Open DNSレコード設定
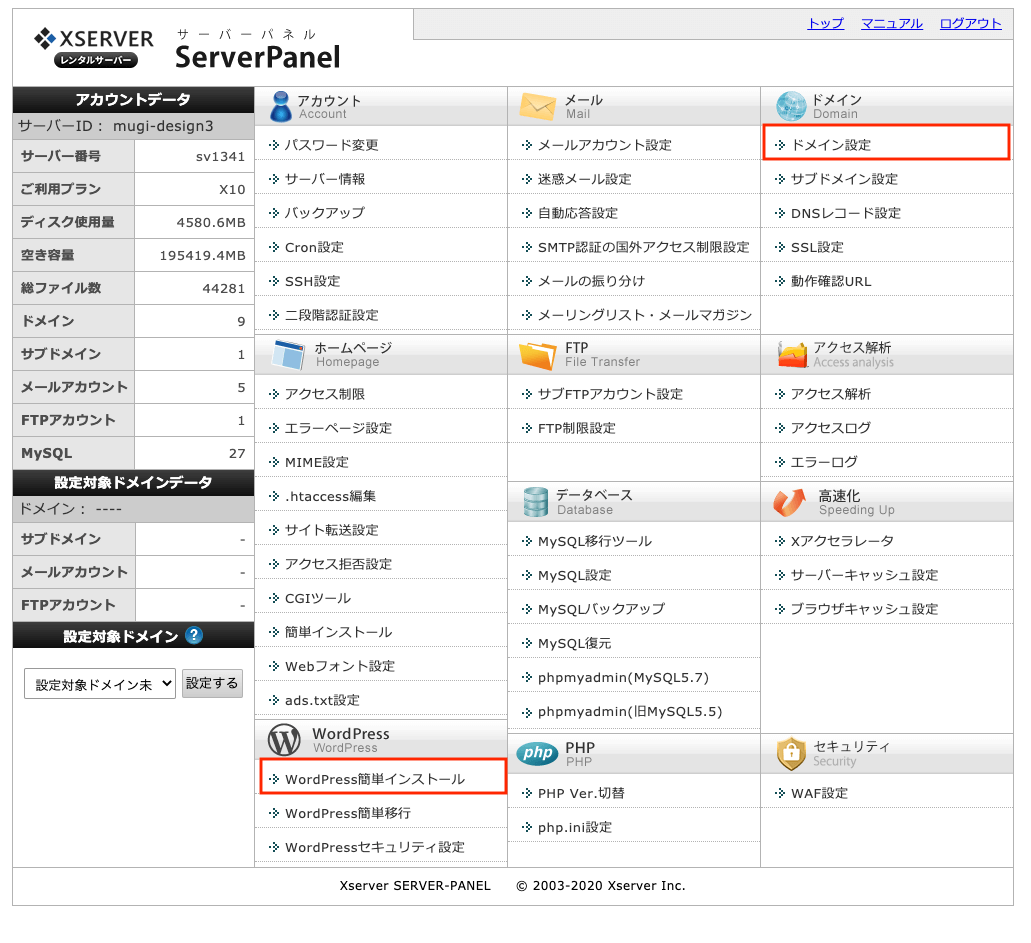 846,213
